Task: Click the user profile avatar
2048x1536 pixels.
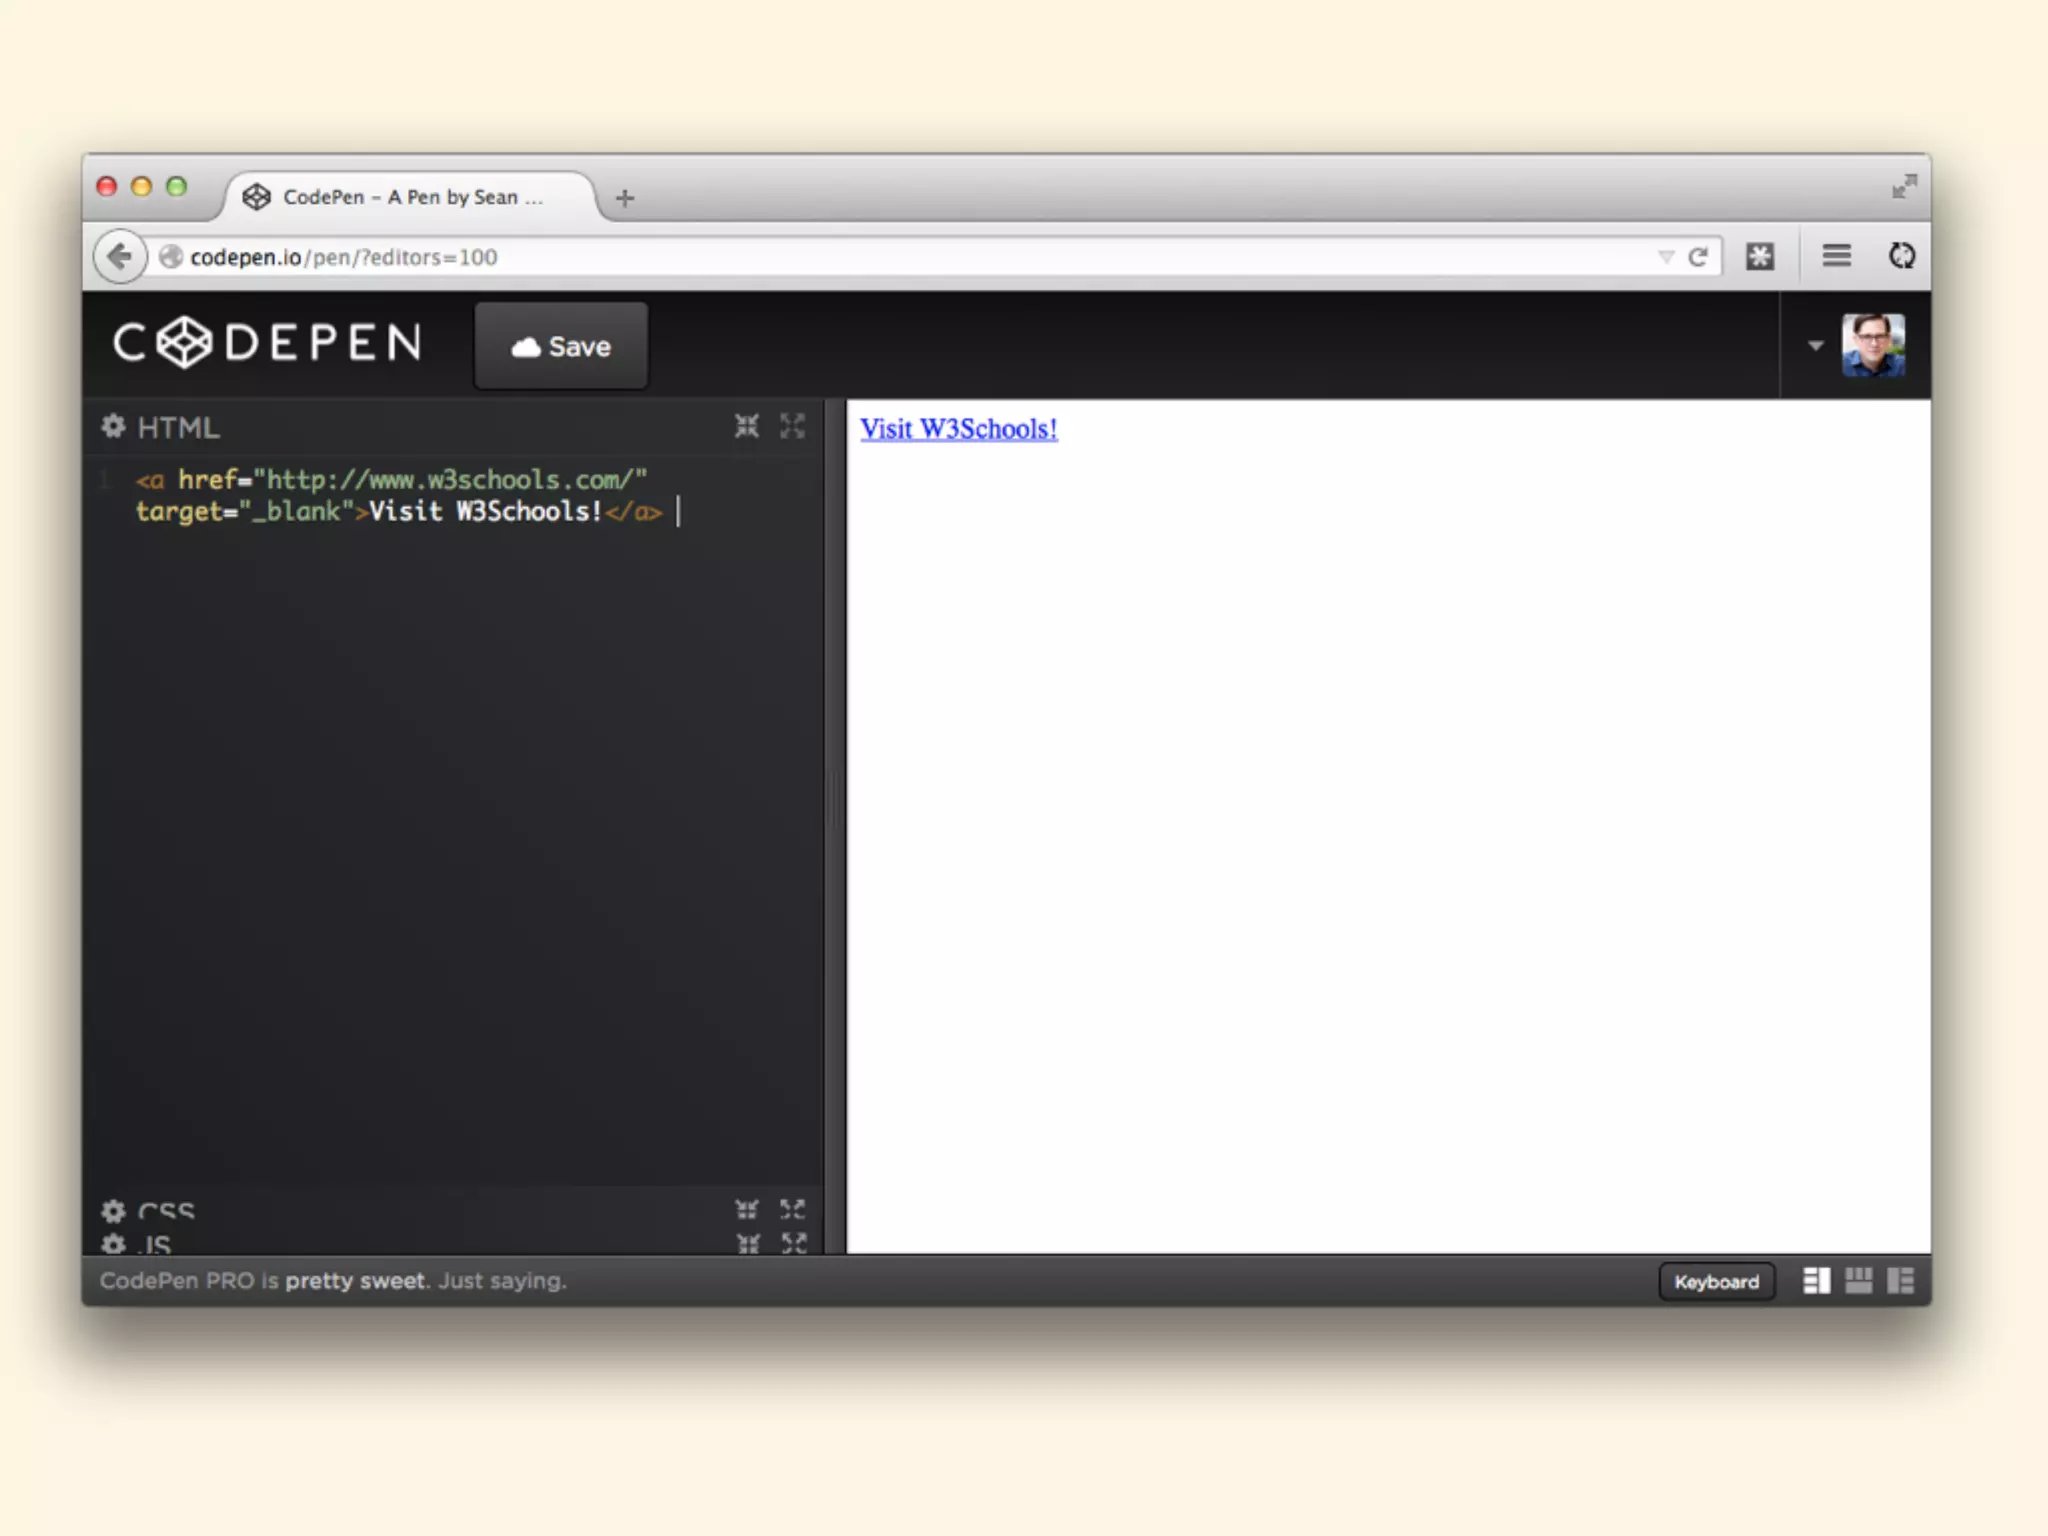Action: point(1873,345)
